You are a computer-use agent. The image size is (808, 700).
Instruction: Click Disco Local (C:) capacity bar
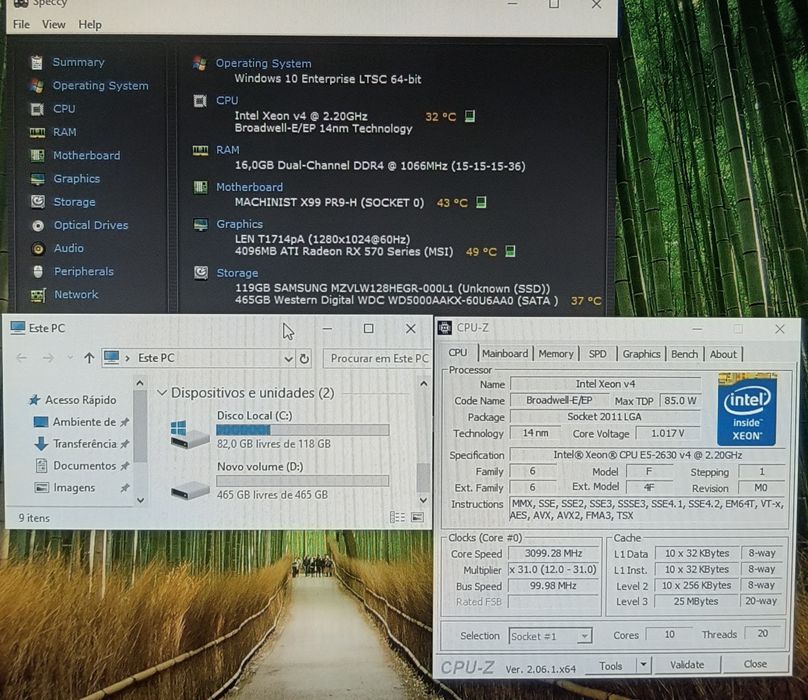[x=302, y=430]
